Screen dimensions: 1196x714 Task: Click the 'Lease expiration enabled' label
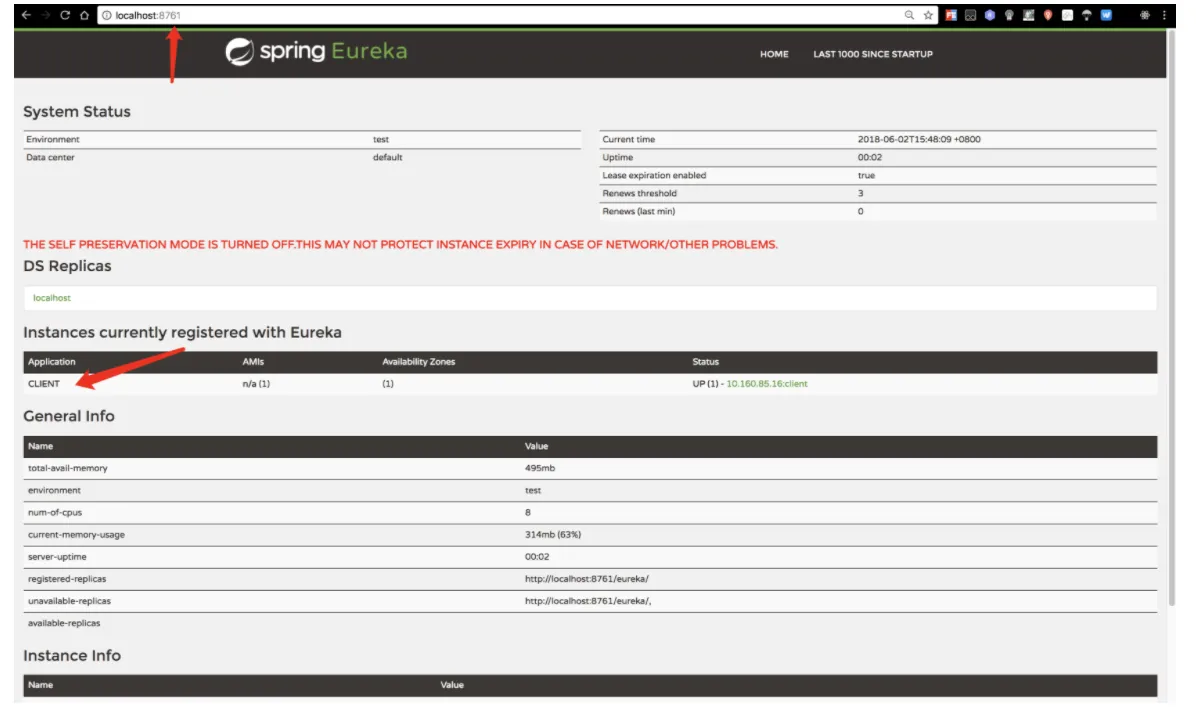click(x=654, y=175)
